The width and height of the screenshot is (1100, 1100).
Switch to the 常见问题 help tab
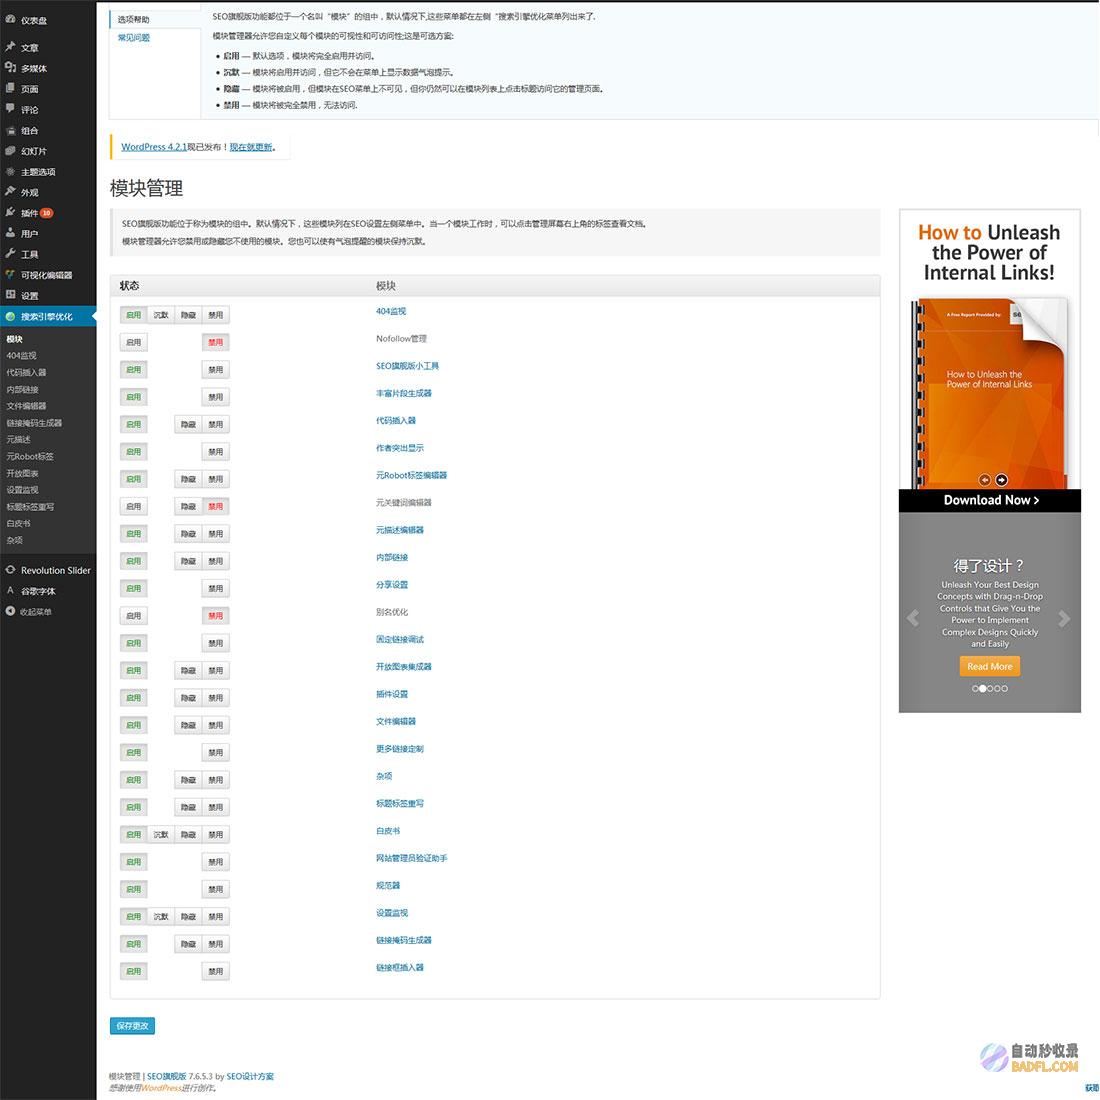pyautogui.click(x=133, y=38)
